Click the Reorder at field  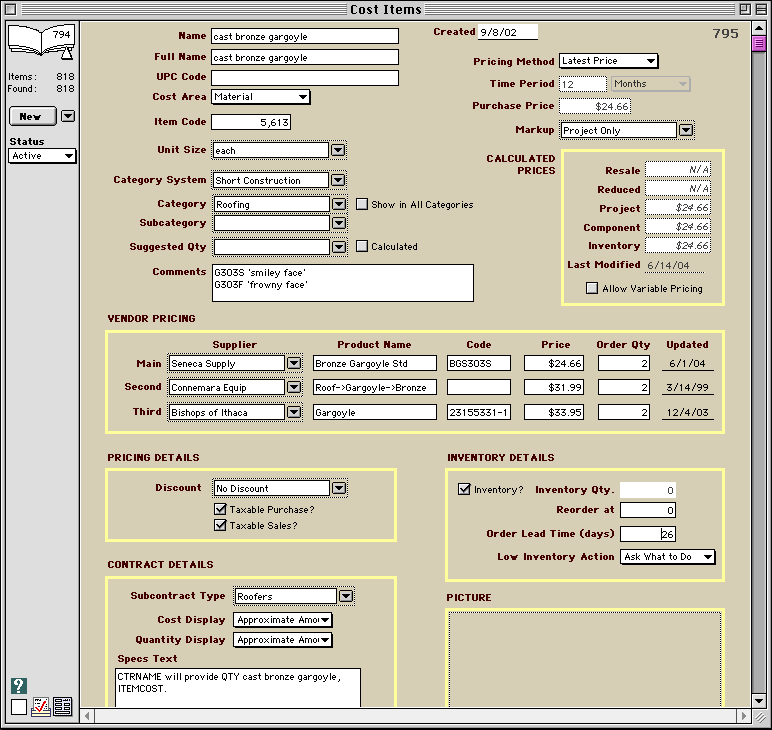point(648,510)
